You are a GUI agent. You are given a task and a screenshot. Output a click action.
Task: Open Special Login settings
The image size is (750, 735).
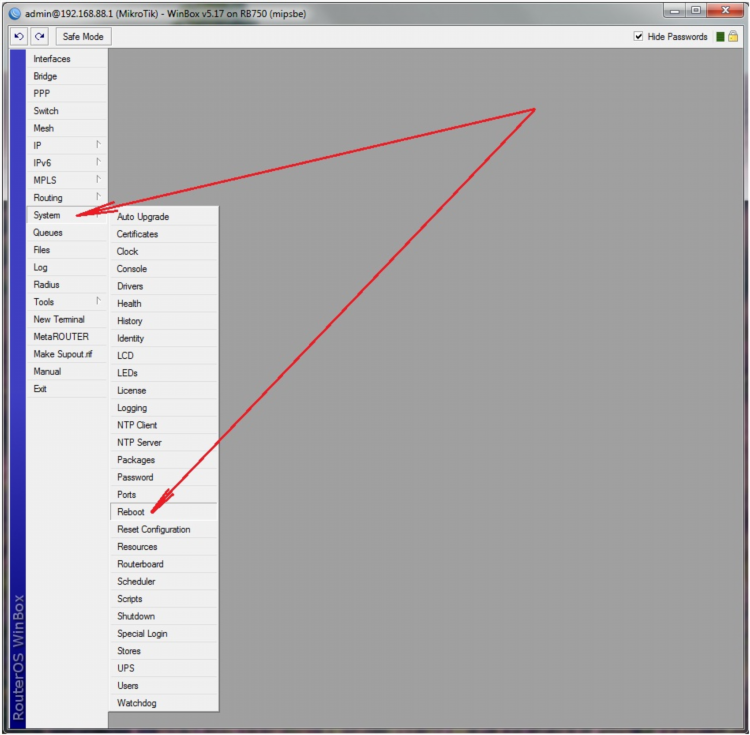164,634
